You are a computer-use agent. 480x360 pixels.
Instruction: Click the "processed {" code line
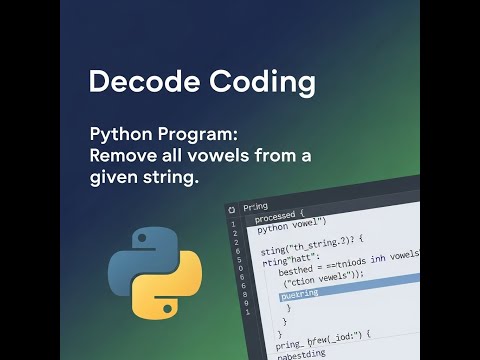point(279,216)
